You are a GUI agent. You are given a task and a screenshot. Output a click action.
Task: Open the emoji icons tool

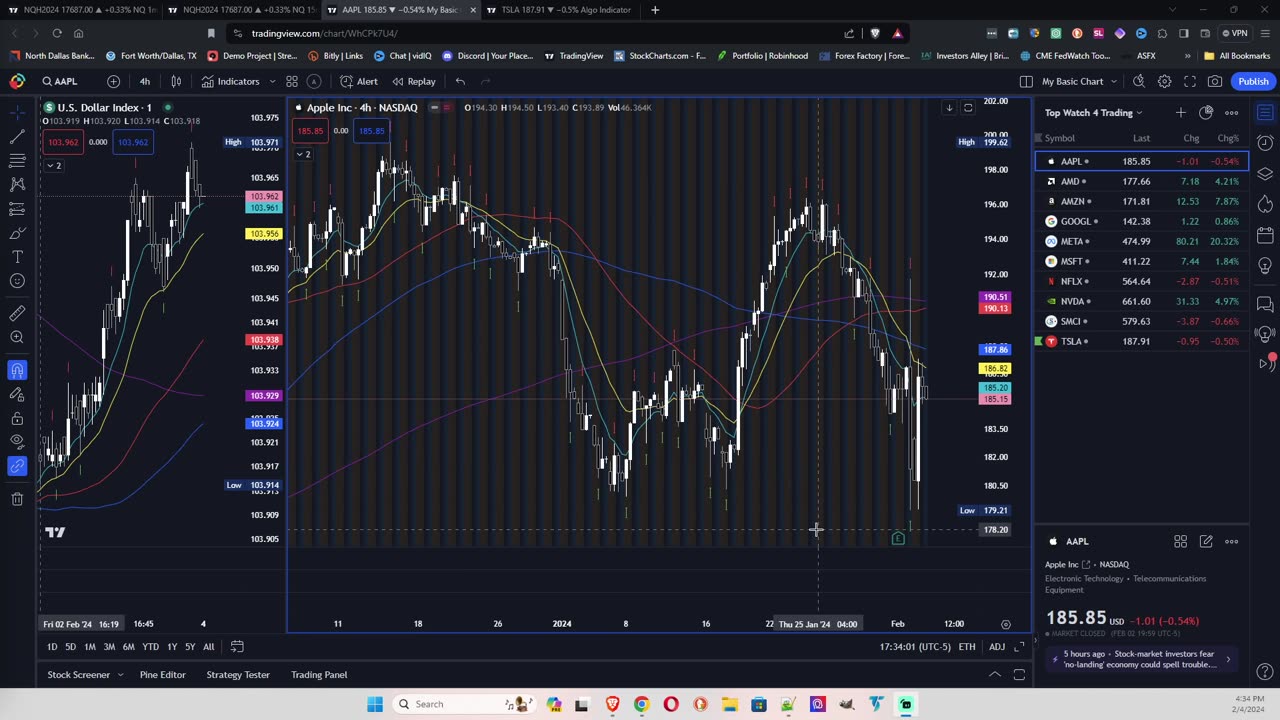[17, 281]
